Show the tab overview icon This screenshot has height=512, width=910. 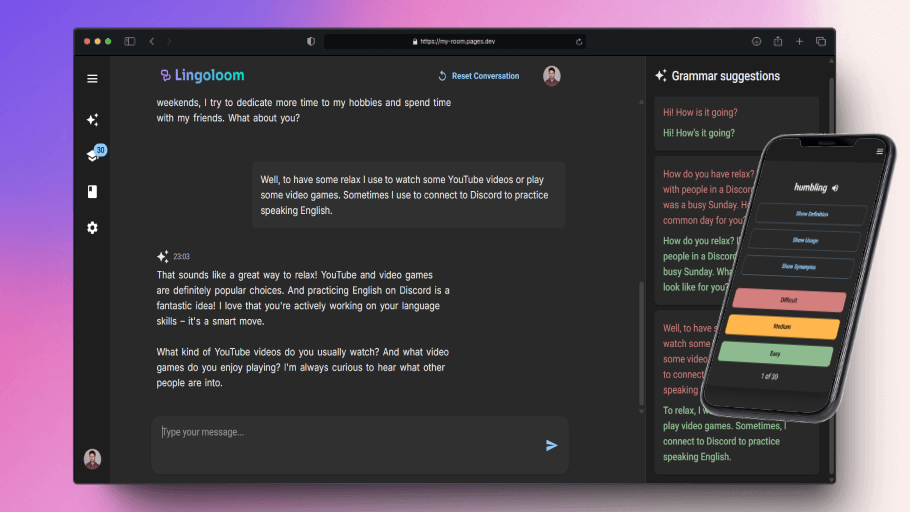click(821, 41)
